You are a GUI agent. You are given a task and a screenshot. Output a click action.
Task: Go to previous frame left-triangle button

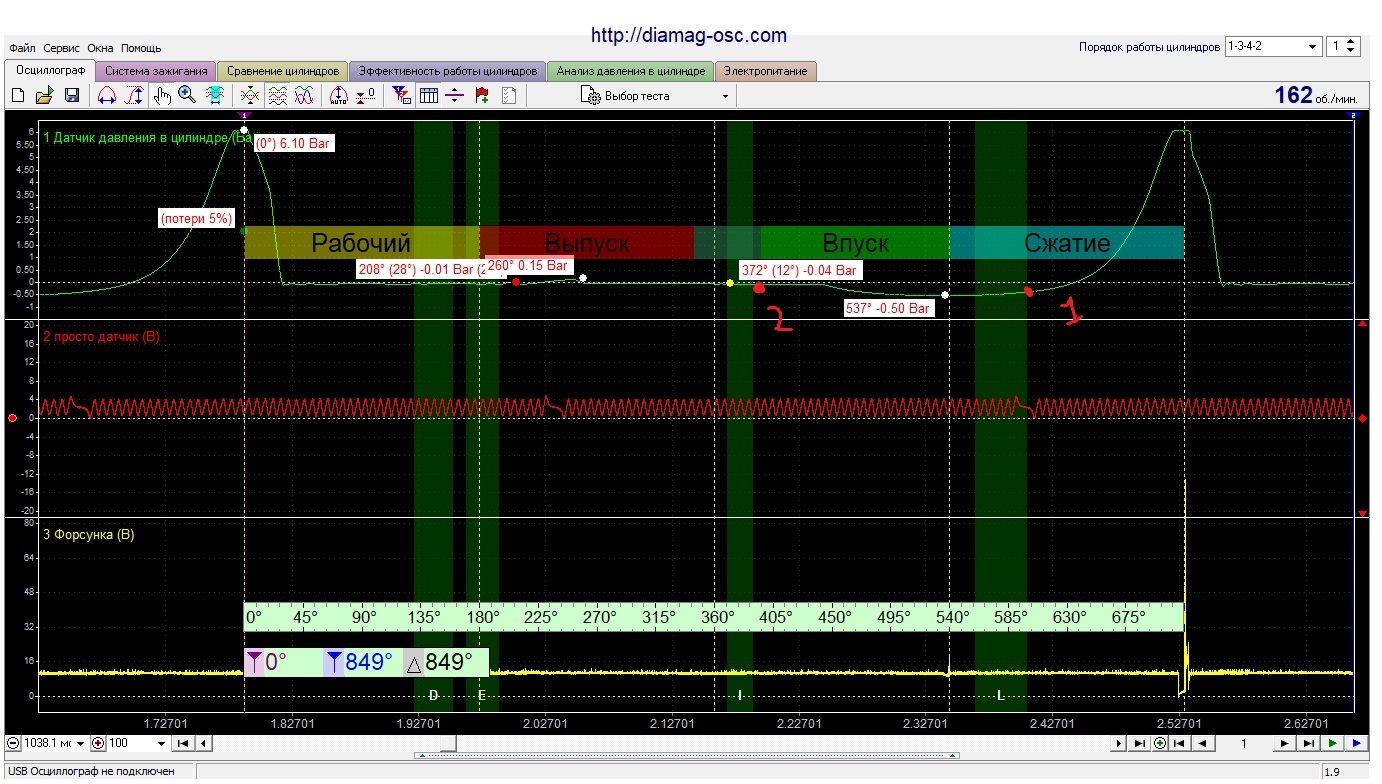[x=1203, y=743]
